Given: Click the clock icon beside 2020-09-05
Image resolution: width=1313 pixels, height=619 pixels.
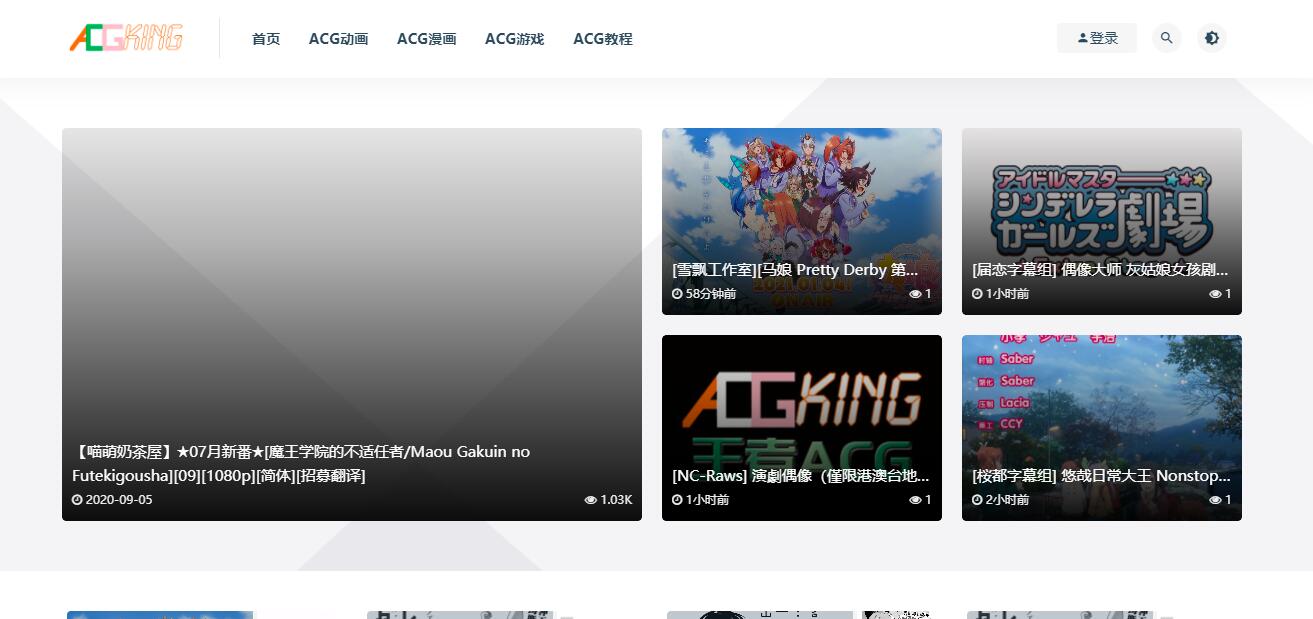Looking at the screenshot, I should [x=77, y=500].
